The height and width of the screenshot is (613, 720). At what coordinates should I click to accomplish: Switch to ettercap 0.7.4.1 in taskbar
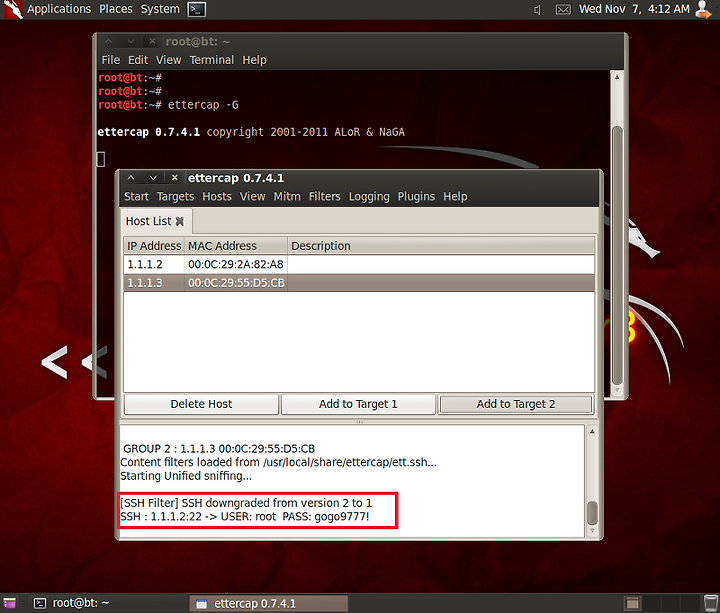269,603
